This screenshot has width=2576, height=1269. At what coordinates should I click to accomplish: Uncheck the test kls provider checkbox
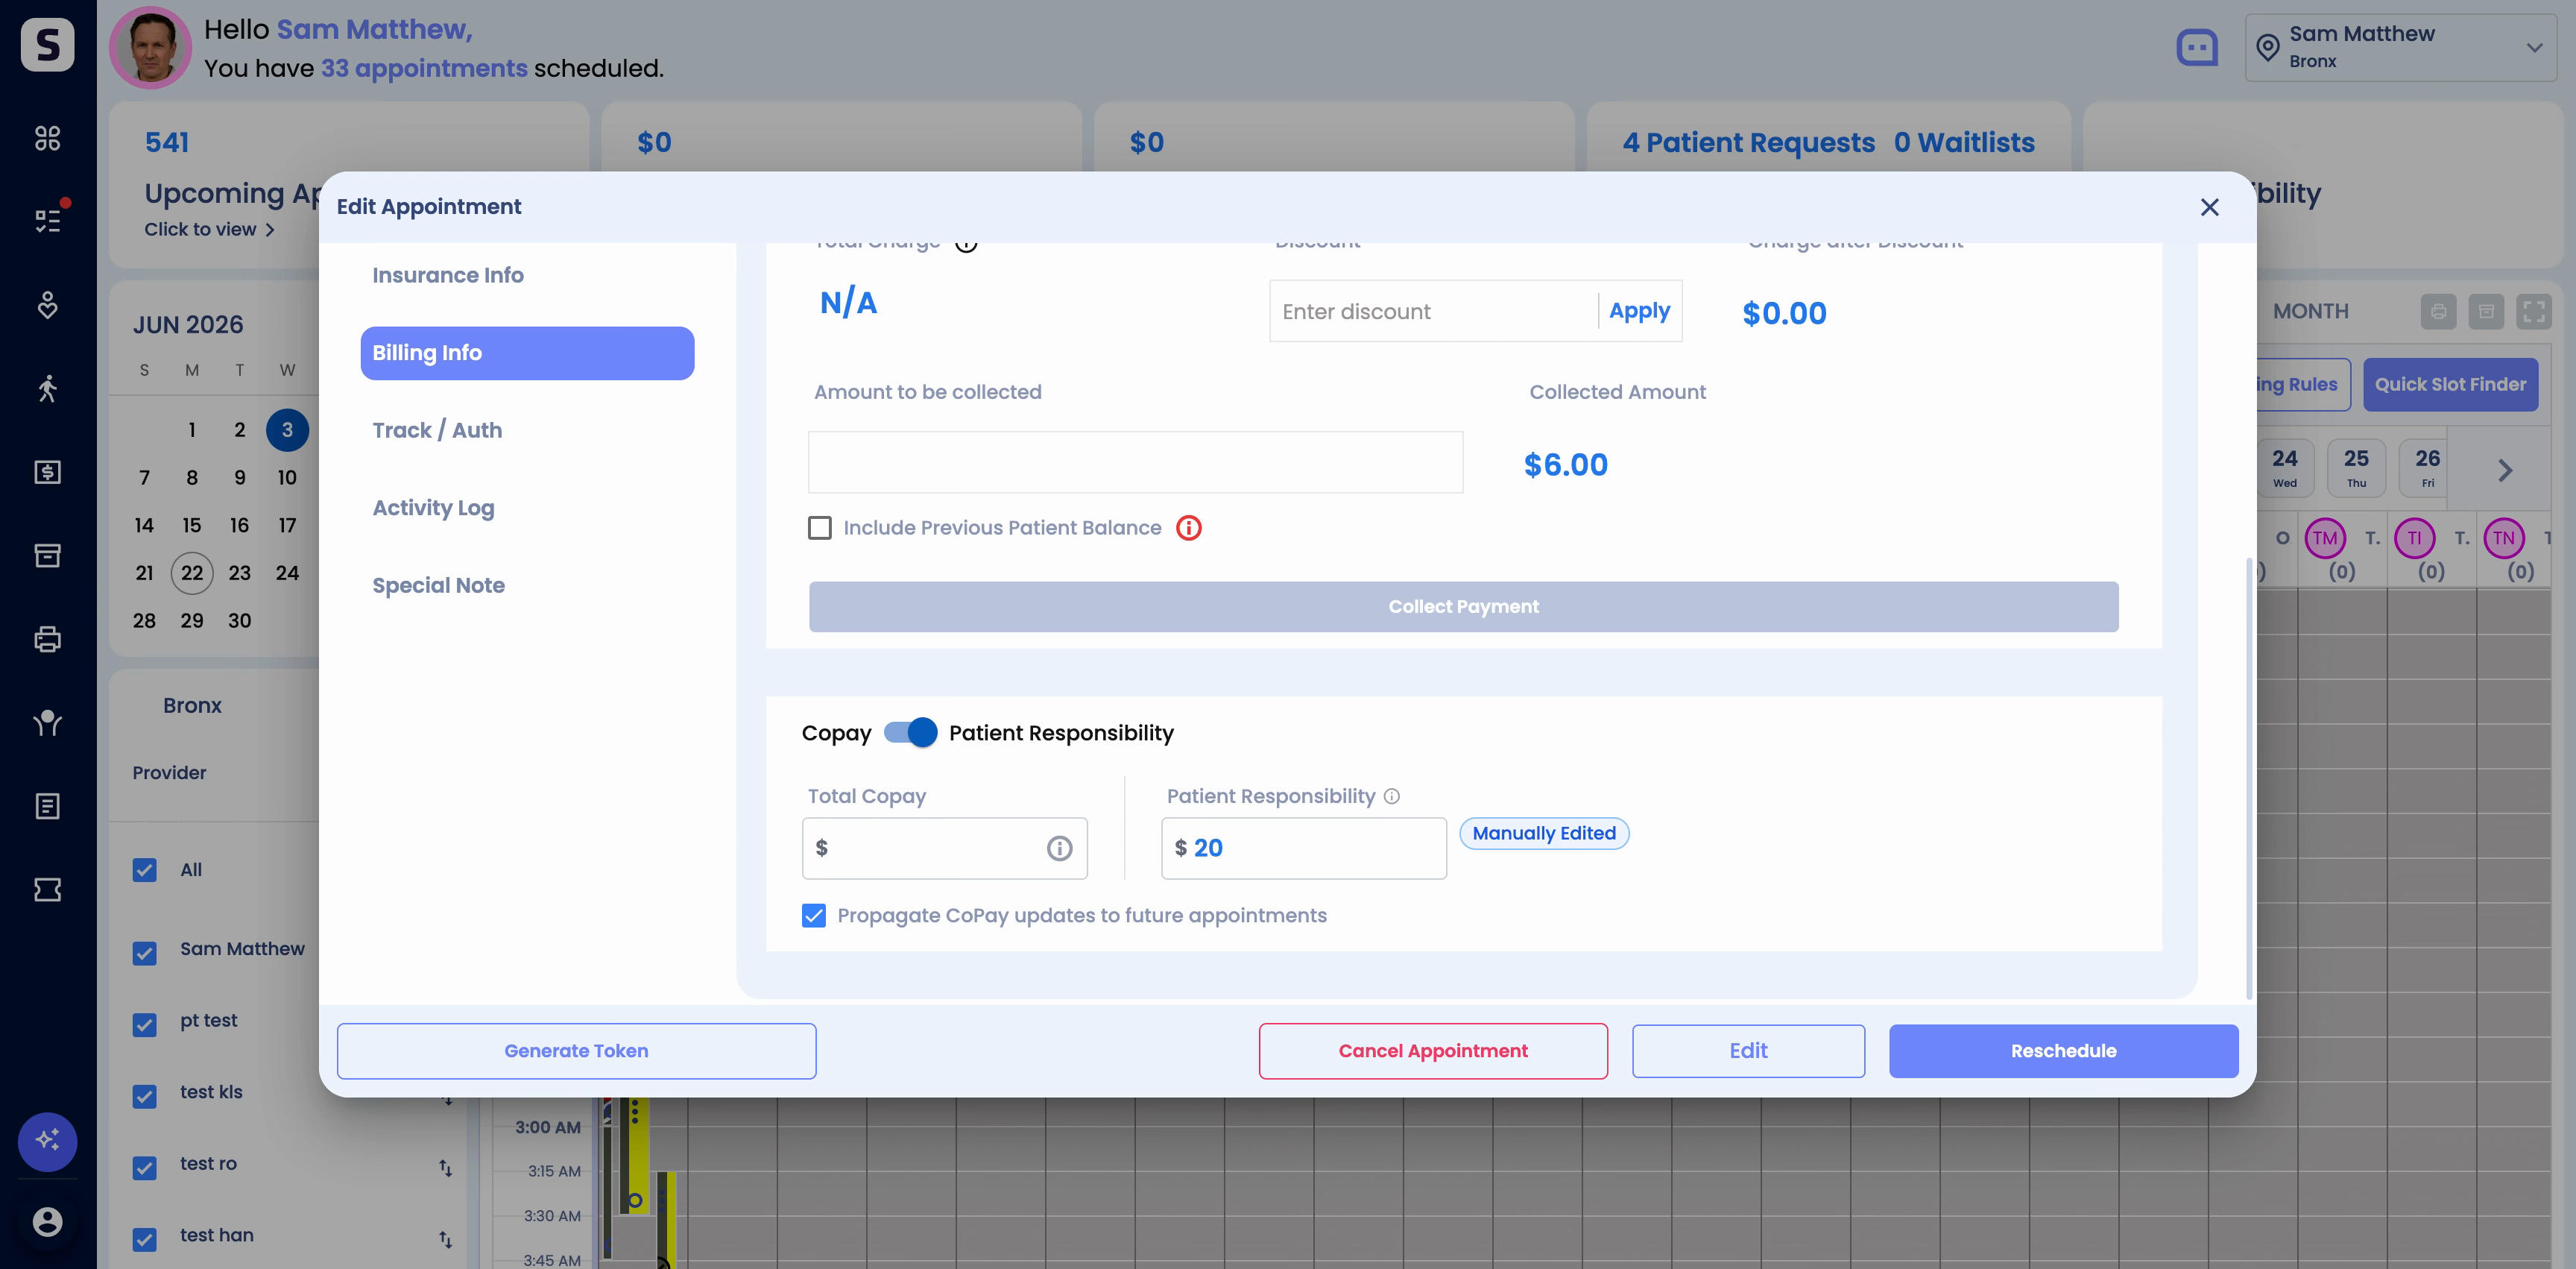click(x=144, y=1097)
